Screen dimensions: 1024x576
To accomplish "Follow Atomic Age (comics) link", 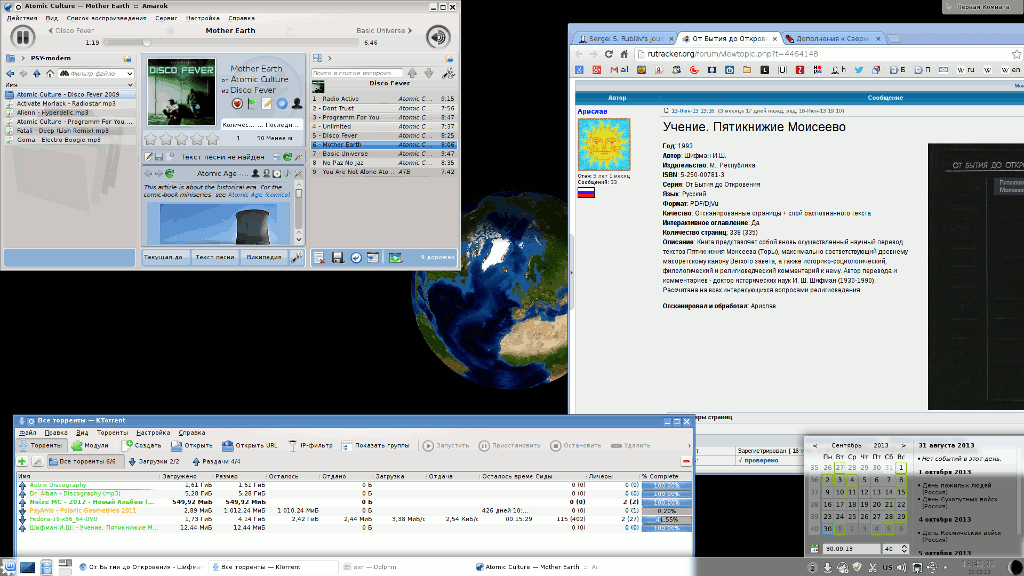I will (259, 195).
